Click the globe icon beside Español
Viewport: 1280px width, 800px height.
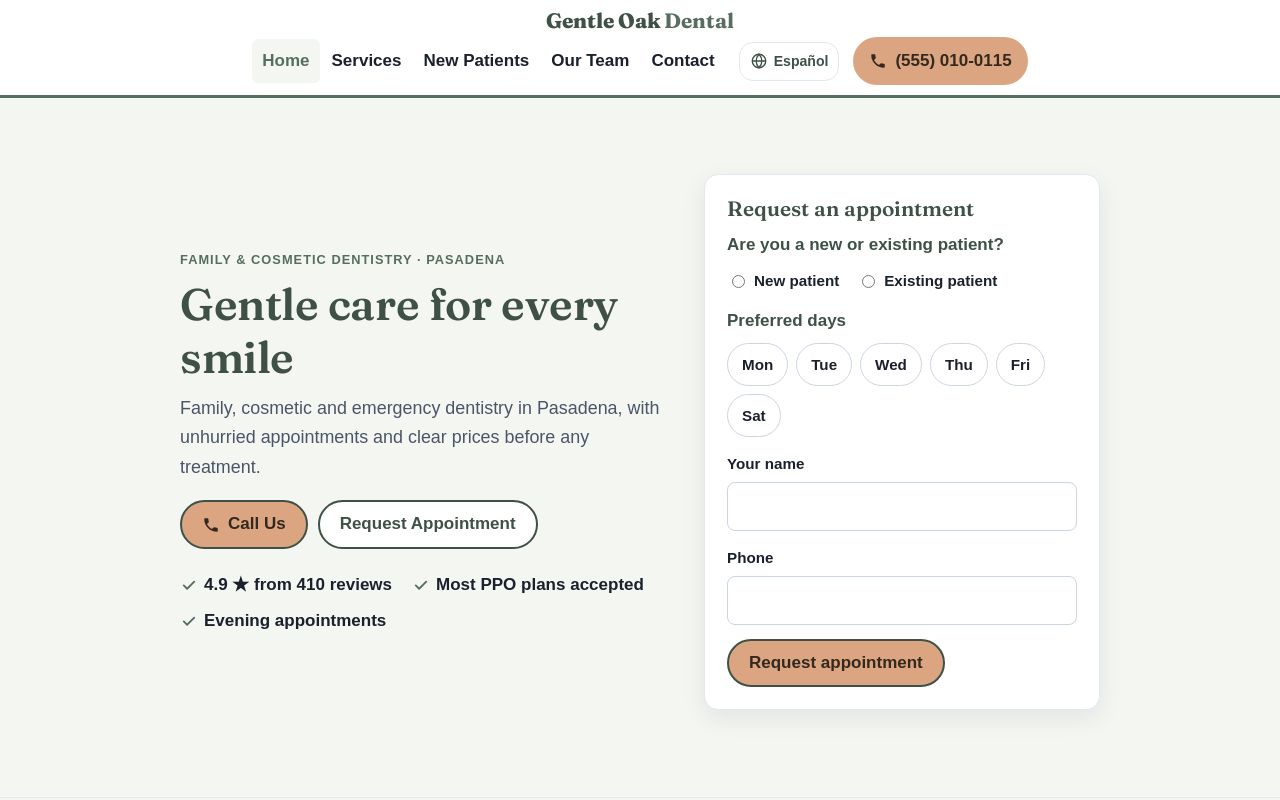759,61
